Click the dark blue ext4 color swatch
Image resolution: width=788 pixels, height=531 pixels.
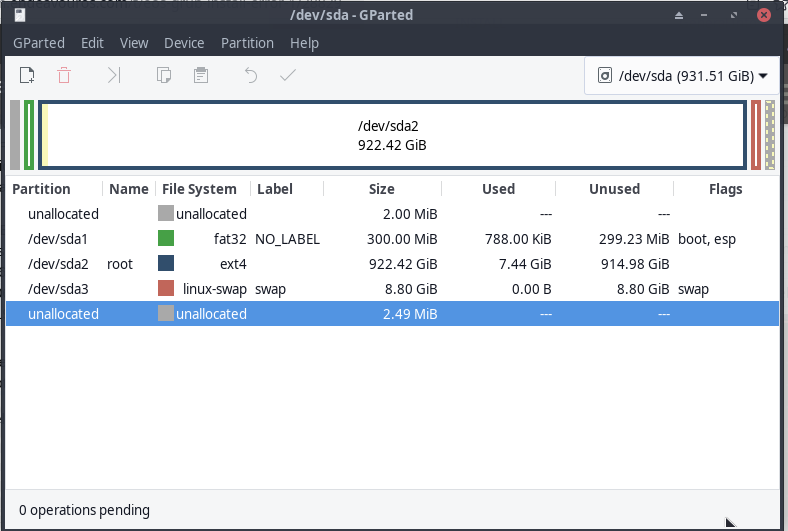[166, 264]
